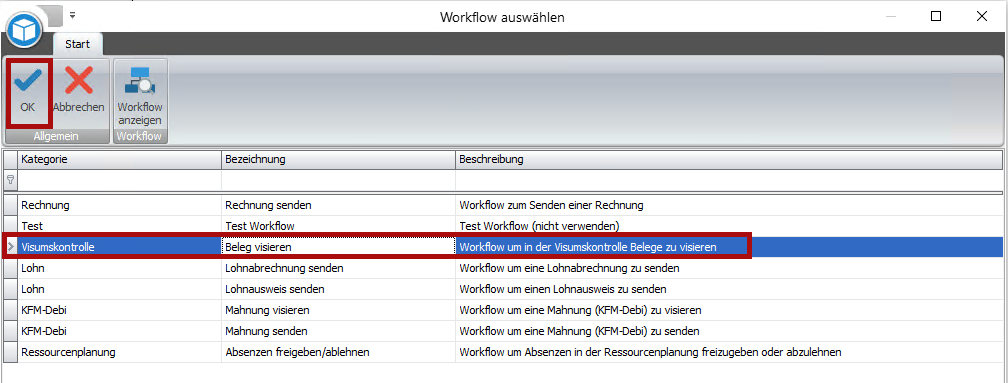Close the Workflow auswählen window
This screenshot has width=1008, height=383.
[x=982, y=17]
